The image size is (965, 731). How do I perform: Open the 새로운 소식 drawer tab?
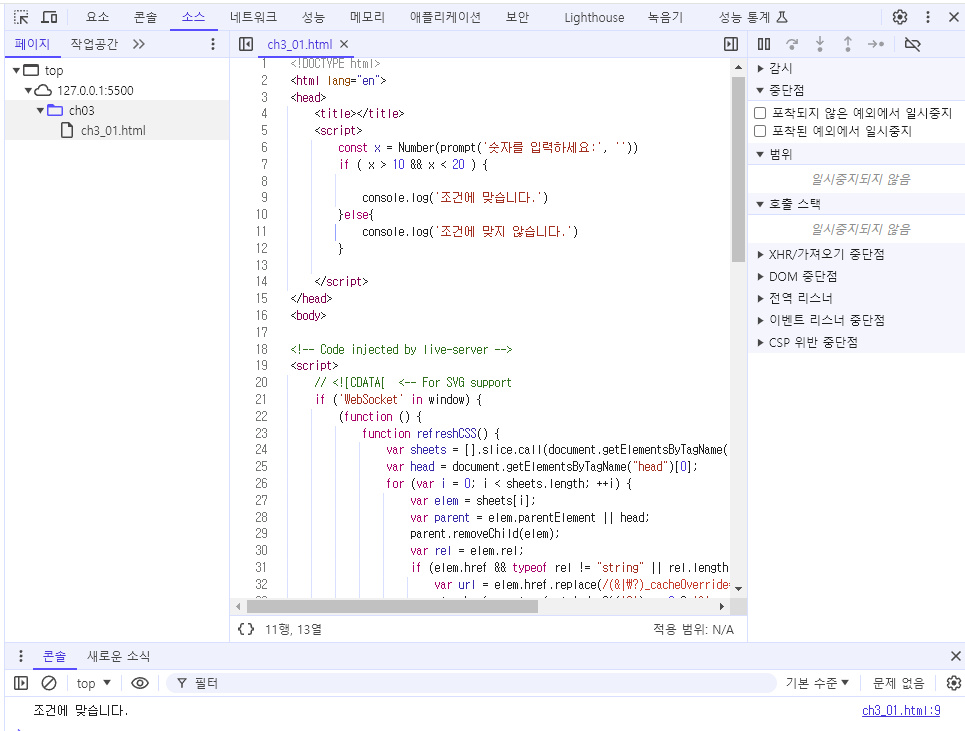point(118,656)
